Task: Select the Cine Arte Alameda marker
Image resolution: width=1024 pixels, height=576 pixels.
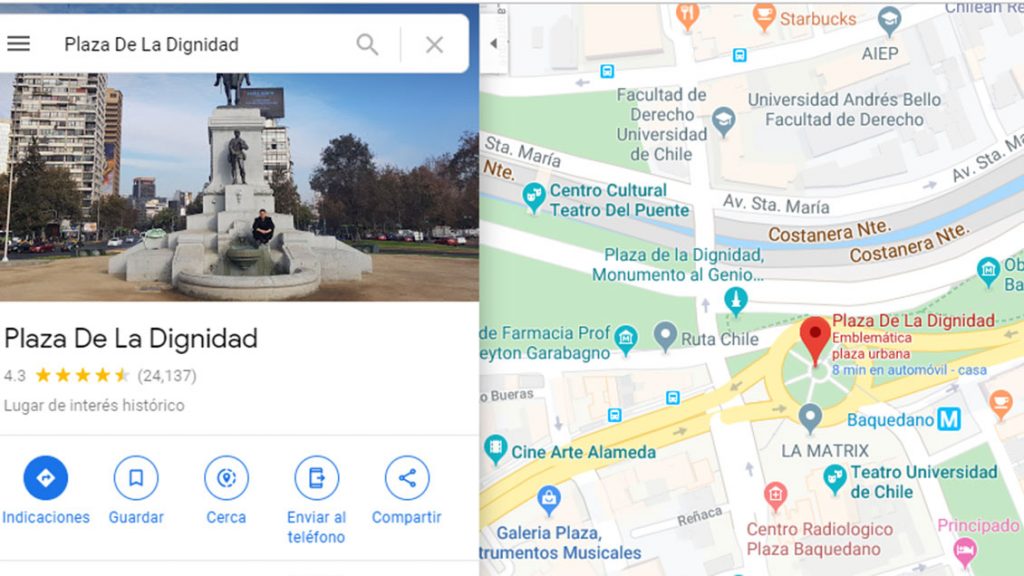Action: click(495, 449)
